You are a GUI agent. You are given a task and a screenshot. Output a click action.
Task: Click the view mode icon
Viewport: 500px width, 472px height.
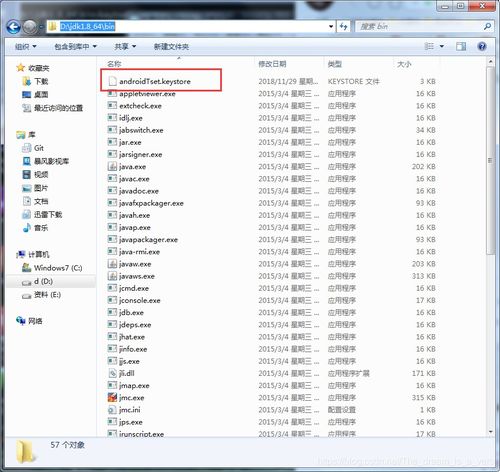pyautogui.click(x=429, y=46)
